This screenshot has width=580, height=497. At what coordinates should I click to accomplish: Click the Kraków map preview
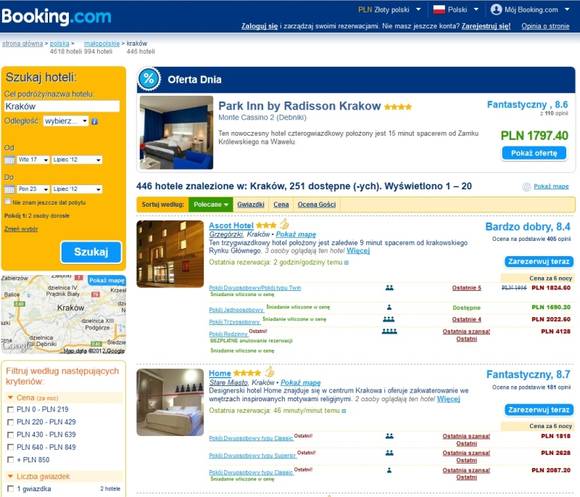[63, 315]
